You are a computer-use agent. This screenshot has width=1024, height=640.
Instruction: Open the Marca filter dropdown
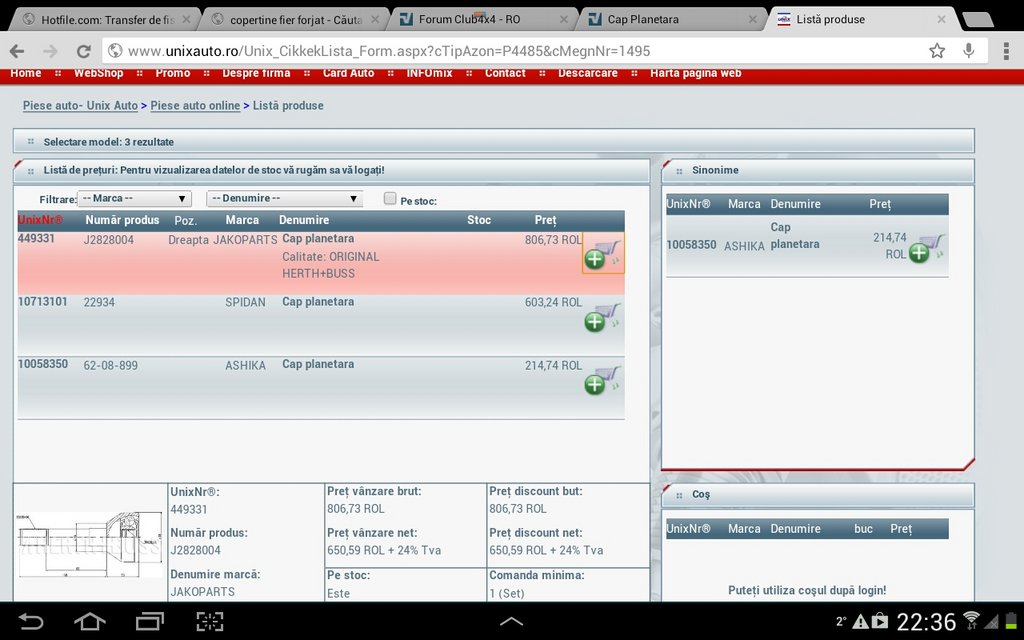tap(135, 199)
